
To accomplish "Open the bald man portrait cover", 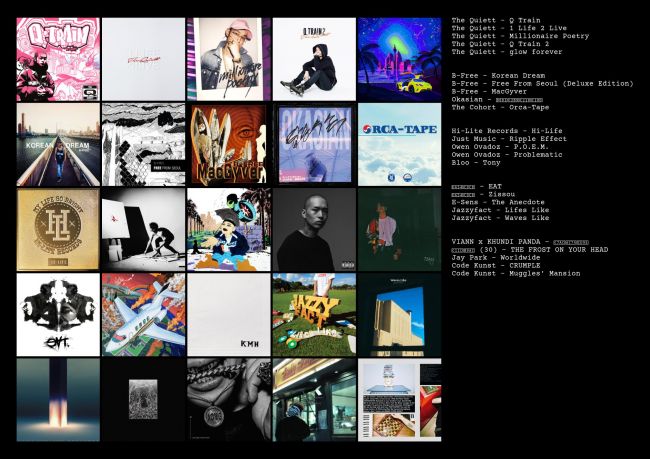I will point(314,230).
